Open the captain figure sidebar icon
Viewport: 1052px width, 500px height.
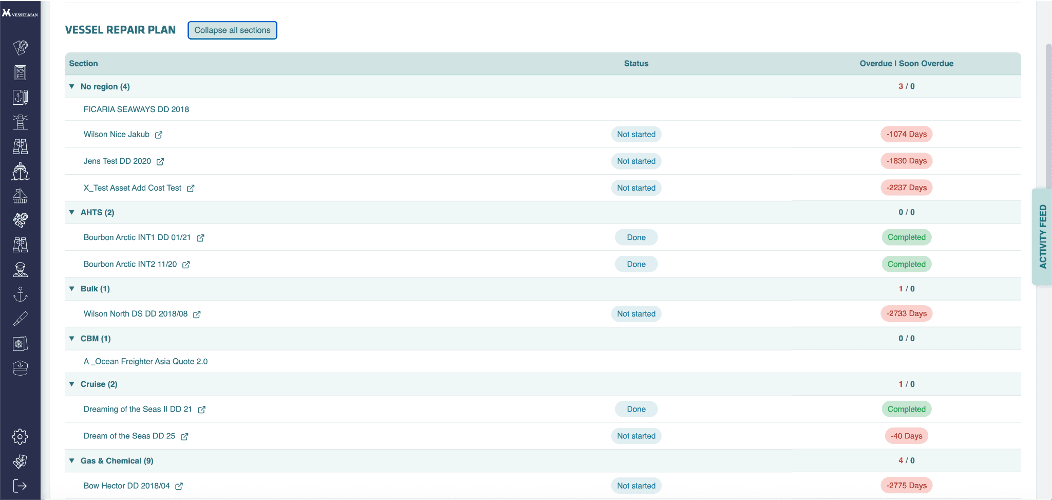[x=20, y=270]
